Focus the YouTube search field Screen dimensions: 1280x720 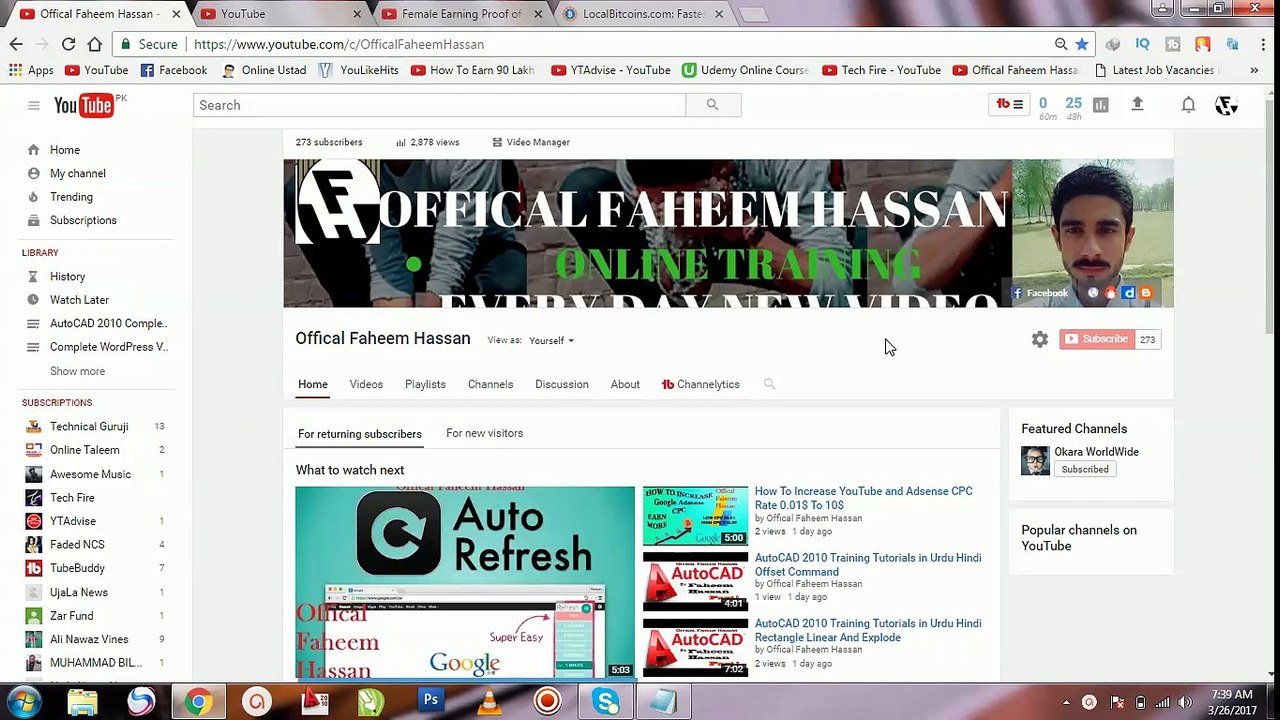[440, 105]
